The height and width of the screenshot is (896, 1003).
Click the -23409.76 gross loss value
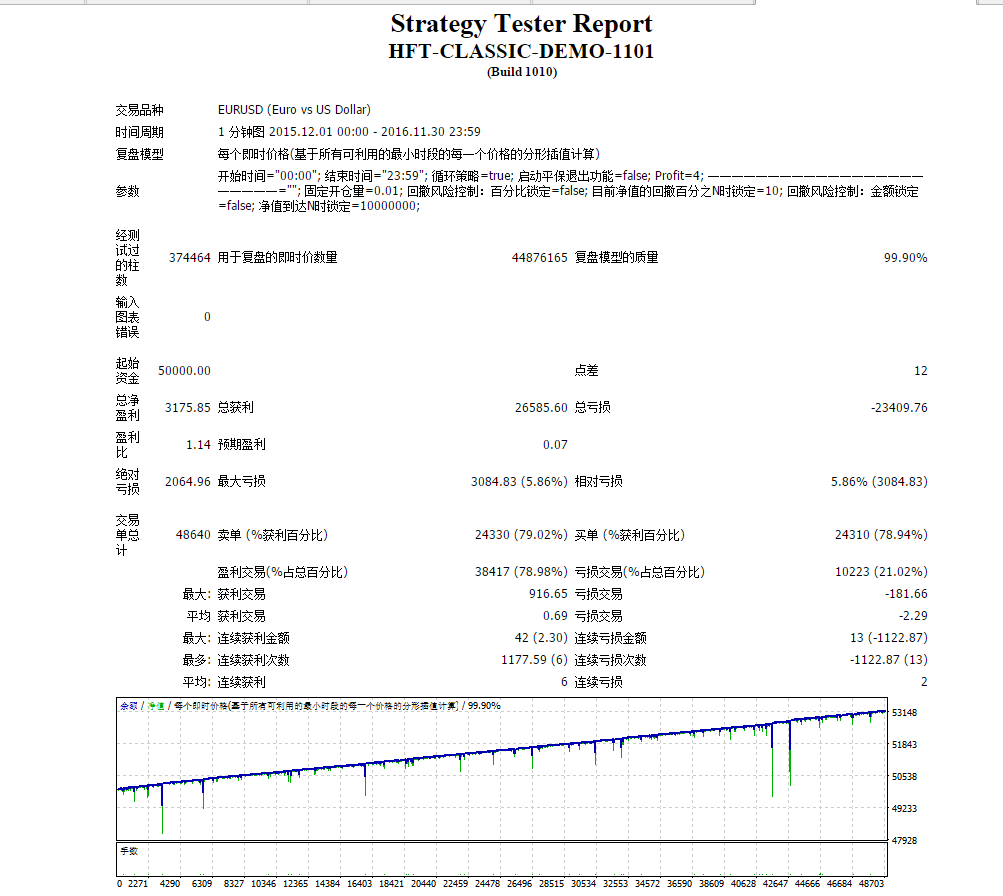[x=899, y=408]
